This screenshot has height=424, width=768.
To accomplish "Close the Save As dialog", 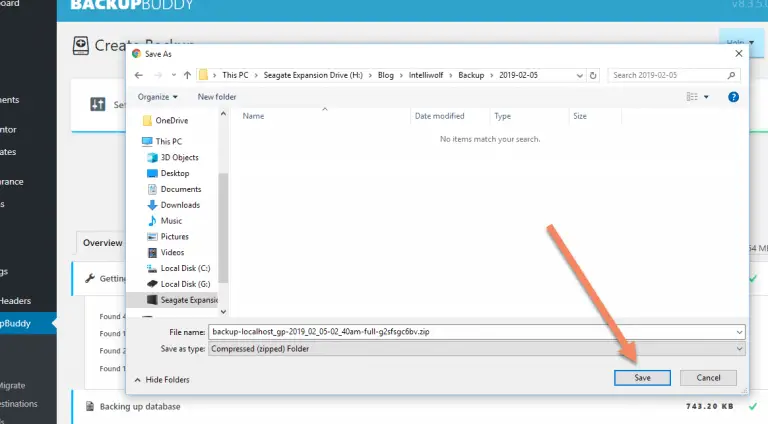I will click(739, 53).
